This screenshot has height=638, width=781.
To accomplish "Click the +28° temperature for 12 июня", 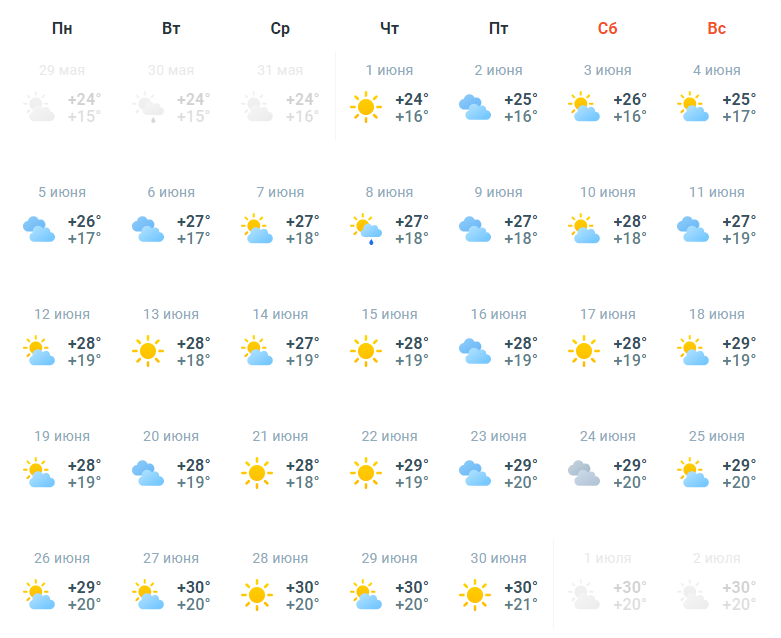I will 85,343.
